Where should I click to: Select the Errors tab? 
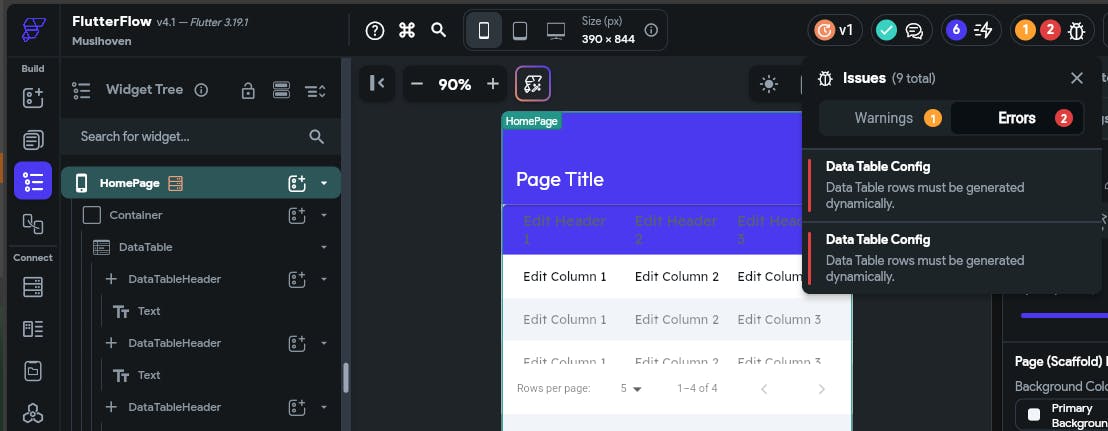(x=1016, y=118)
